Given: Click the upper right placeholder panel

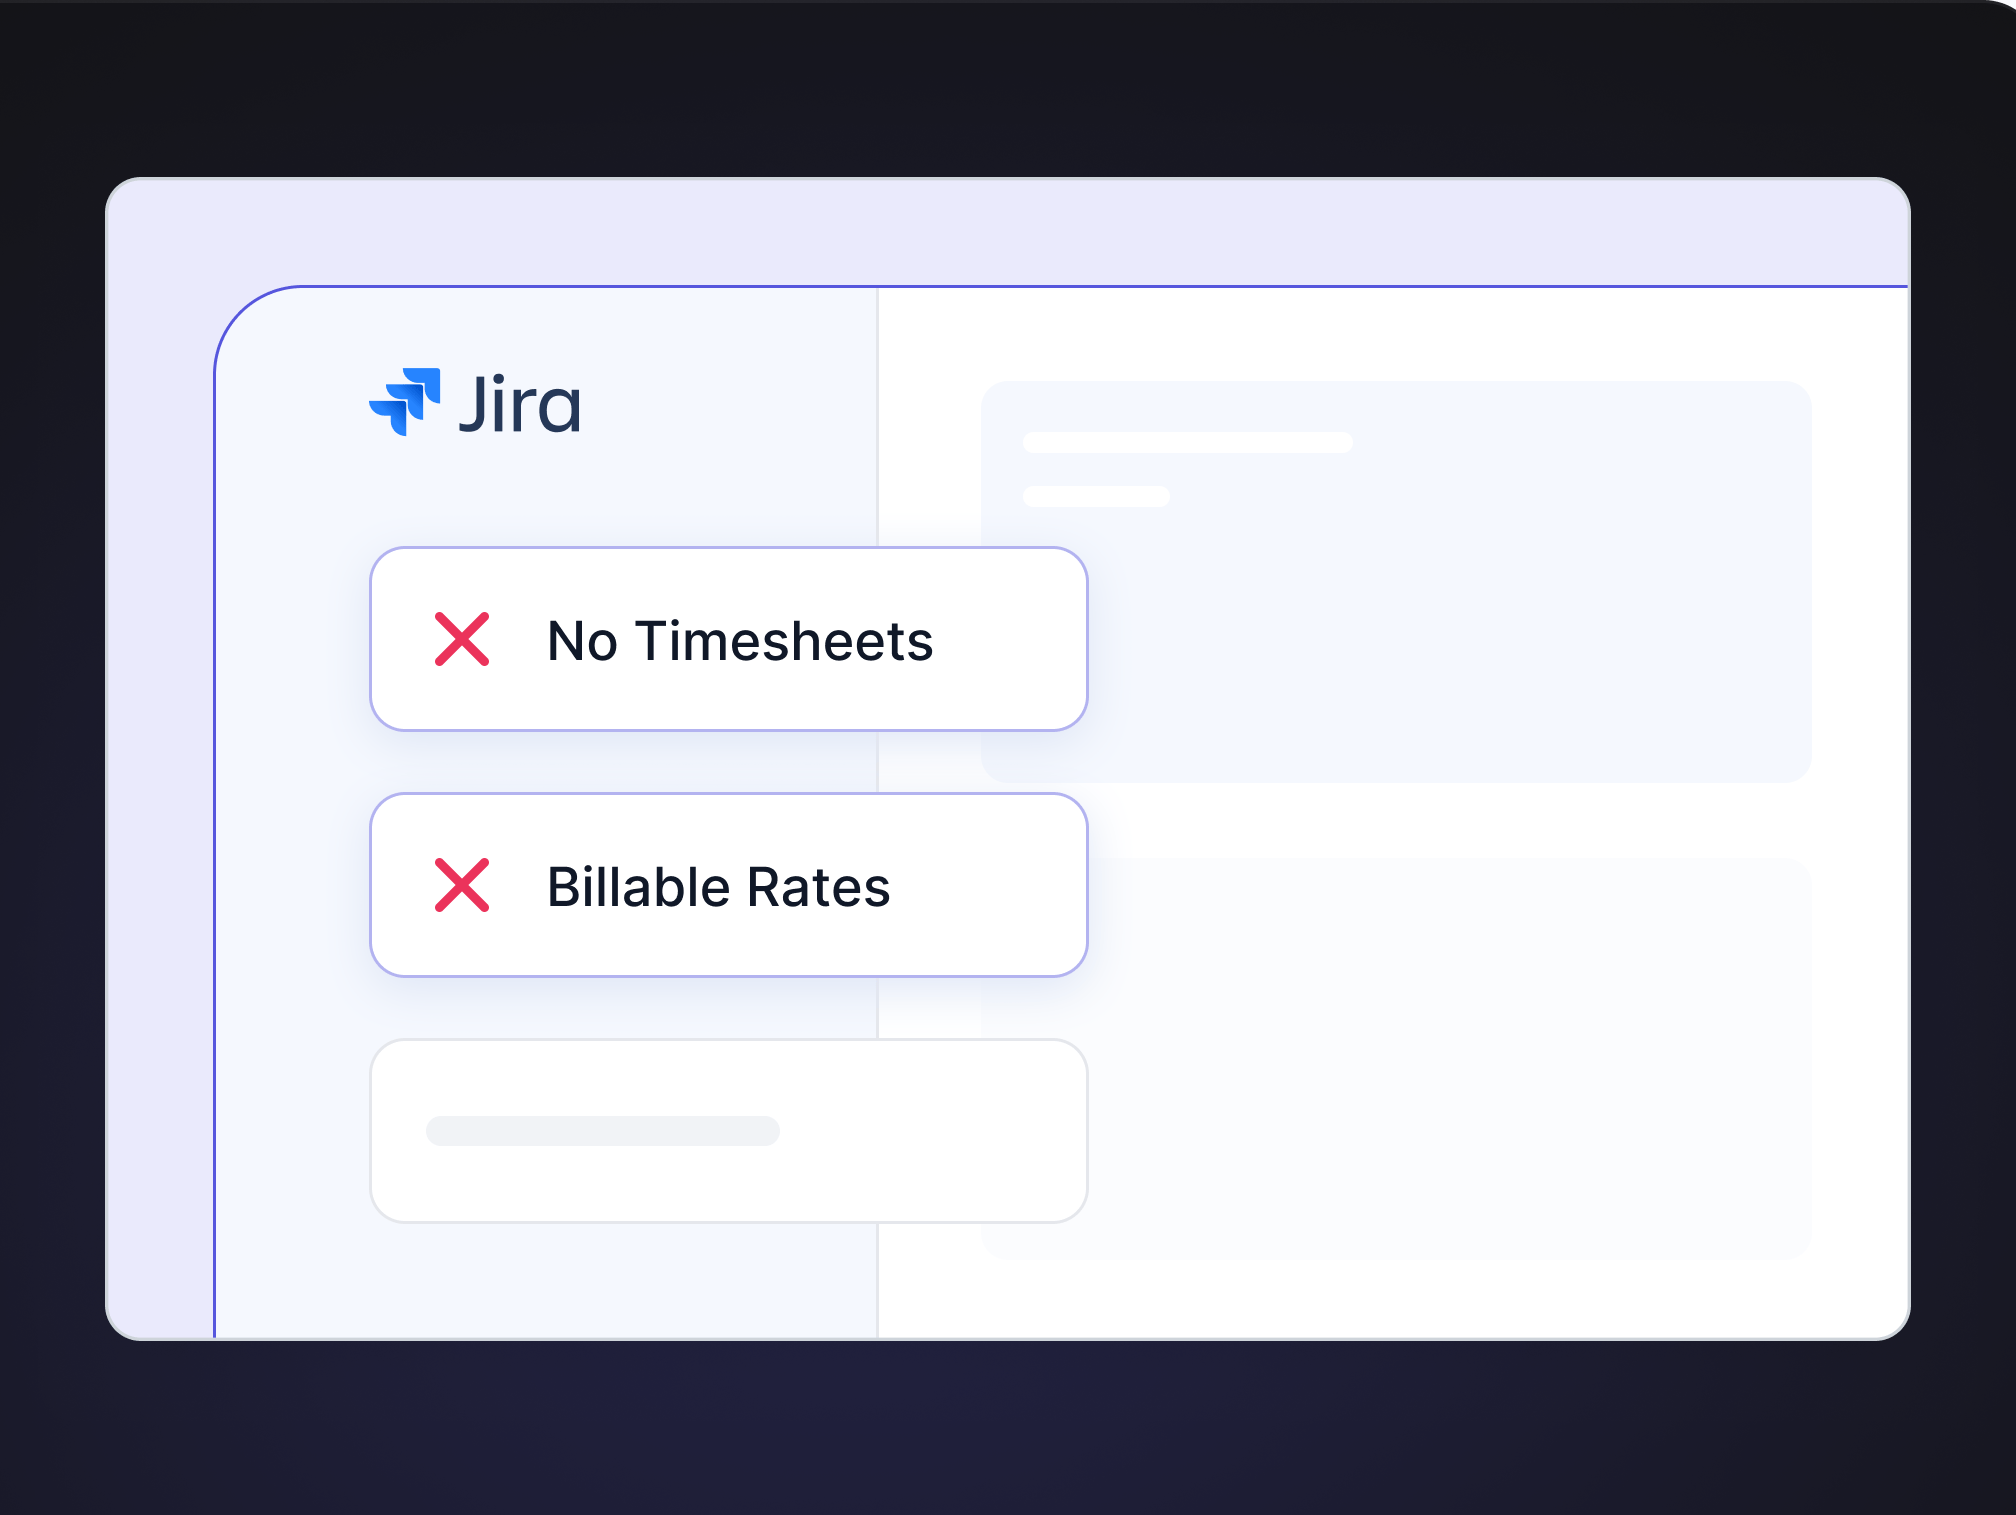Looking at the screenshot, I should click(1450, 620).
